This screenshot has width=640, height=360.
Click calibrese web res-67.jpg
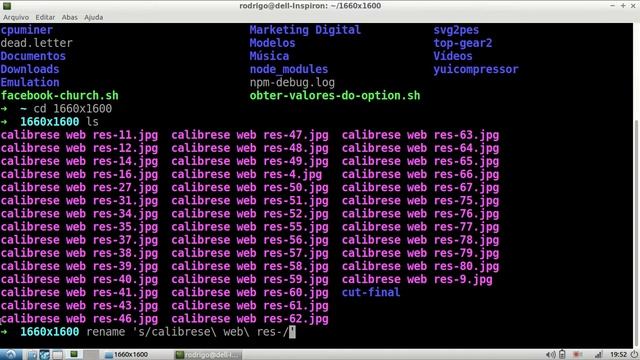pyautogui.click(x=420, y=187)
